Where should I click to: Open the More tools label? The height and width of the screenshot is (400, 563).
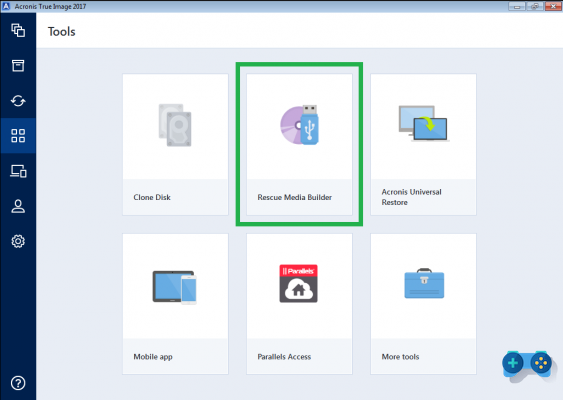(400, 357)
